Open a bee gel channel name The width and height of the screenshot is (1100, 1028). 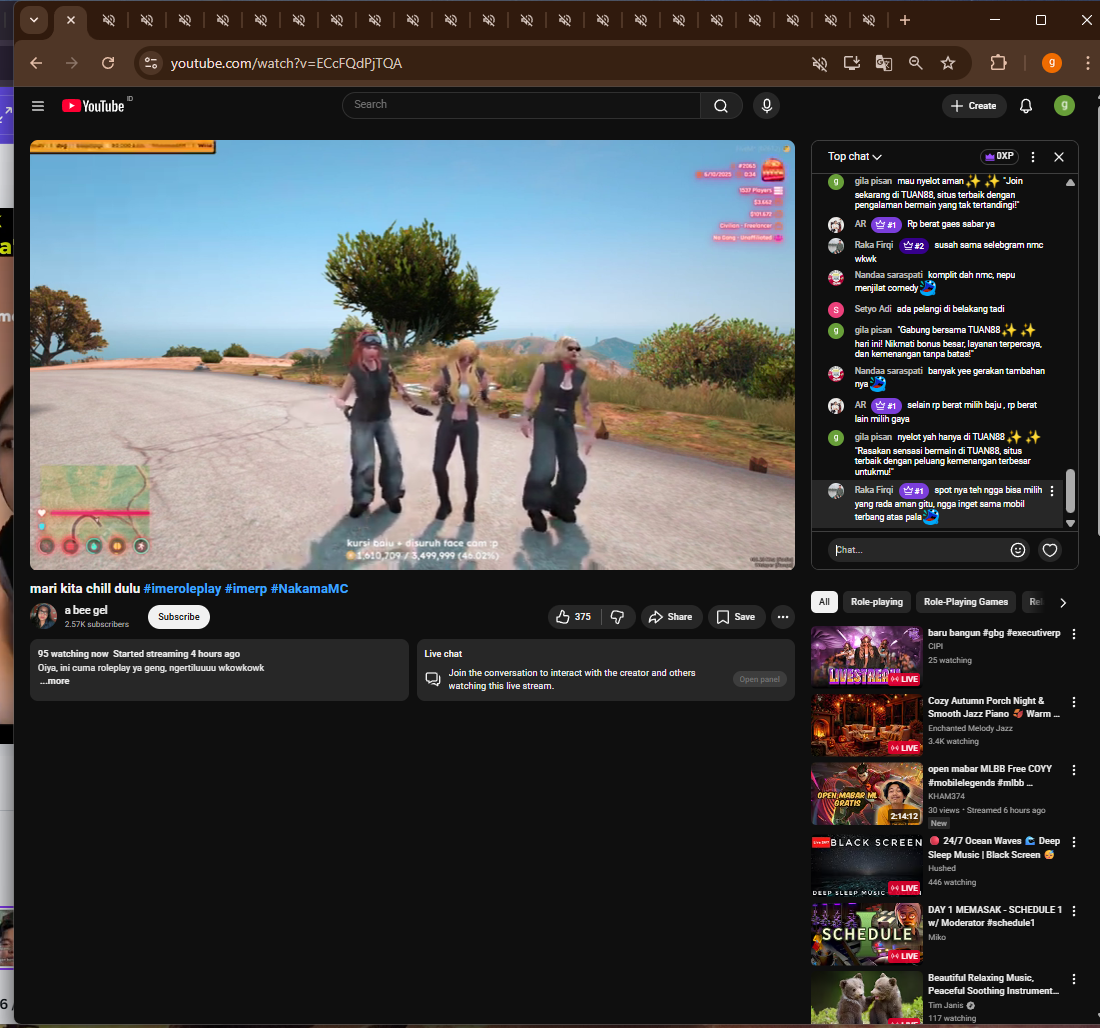(86, 610)
